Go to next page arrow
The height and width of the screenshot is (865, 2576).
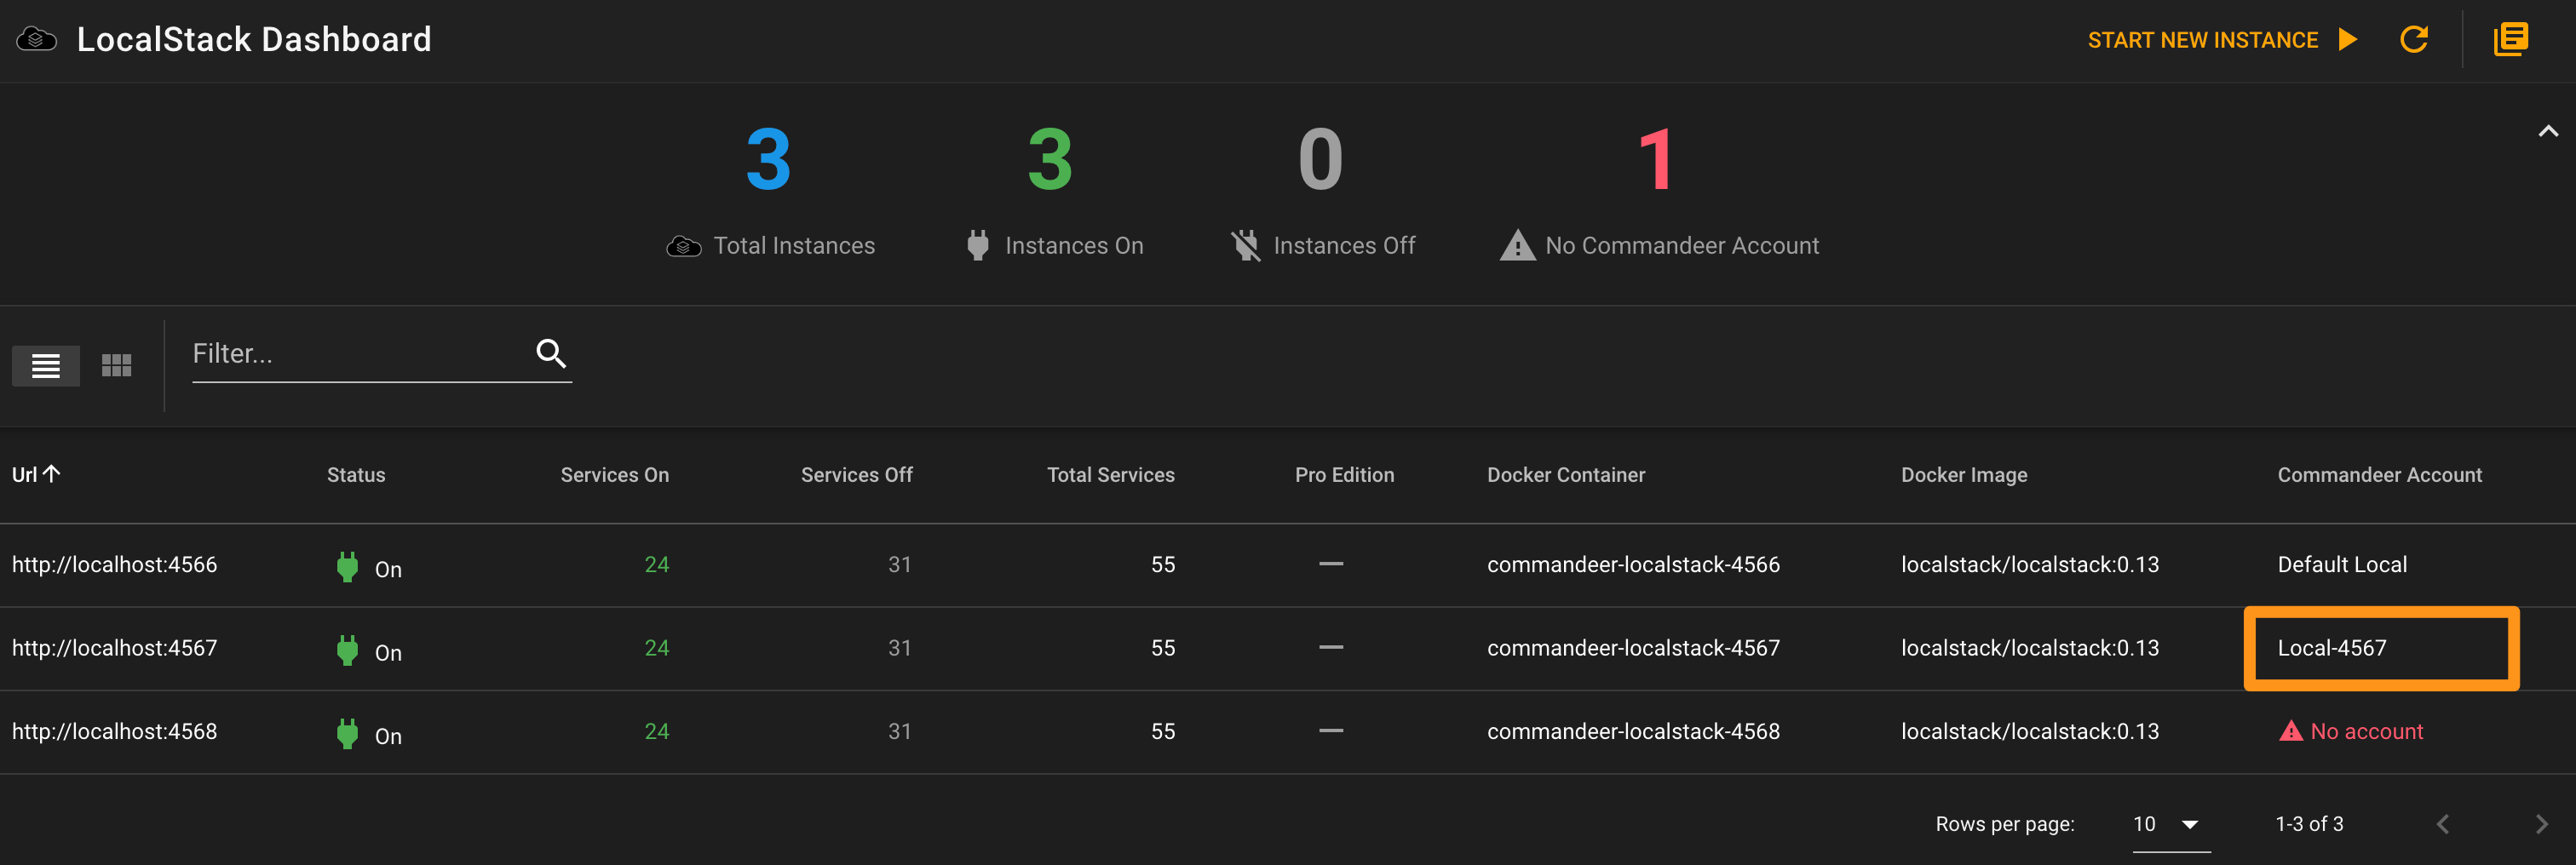[x=2541, y=824]
